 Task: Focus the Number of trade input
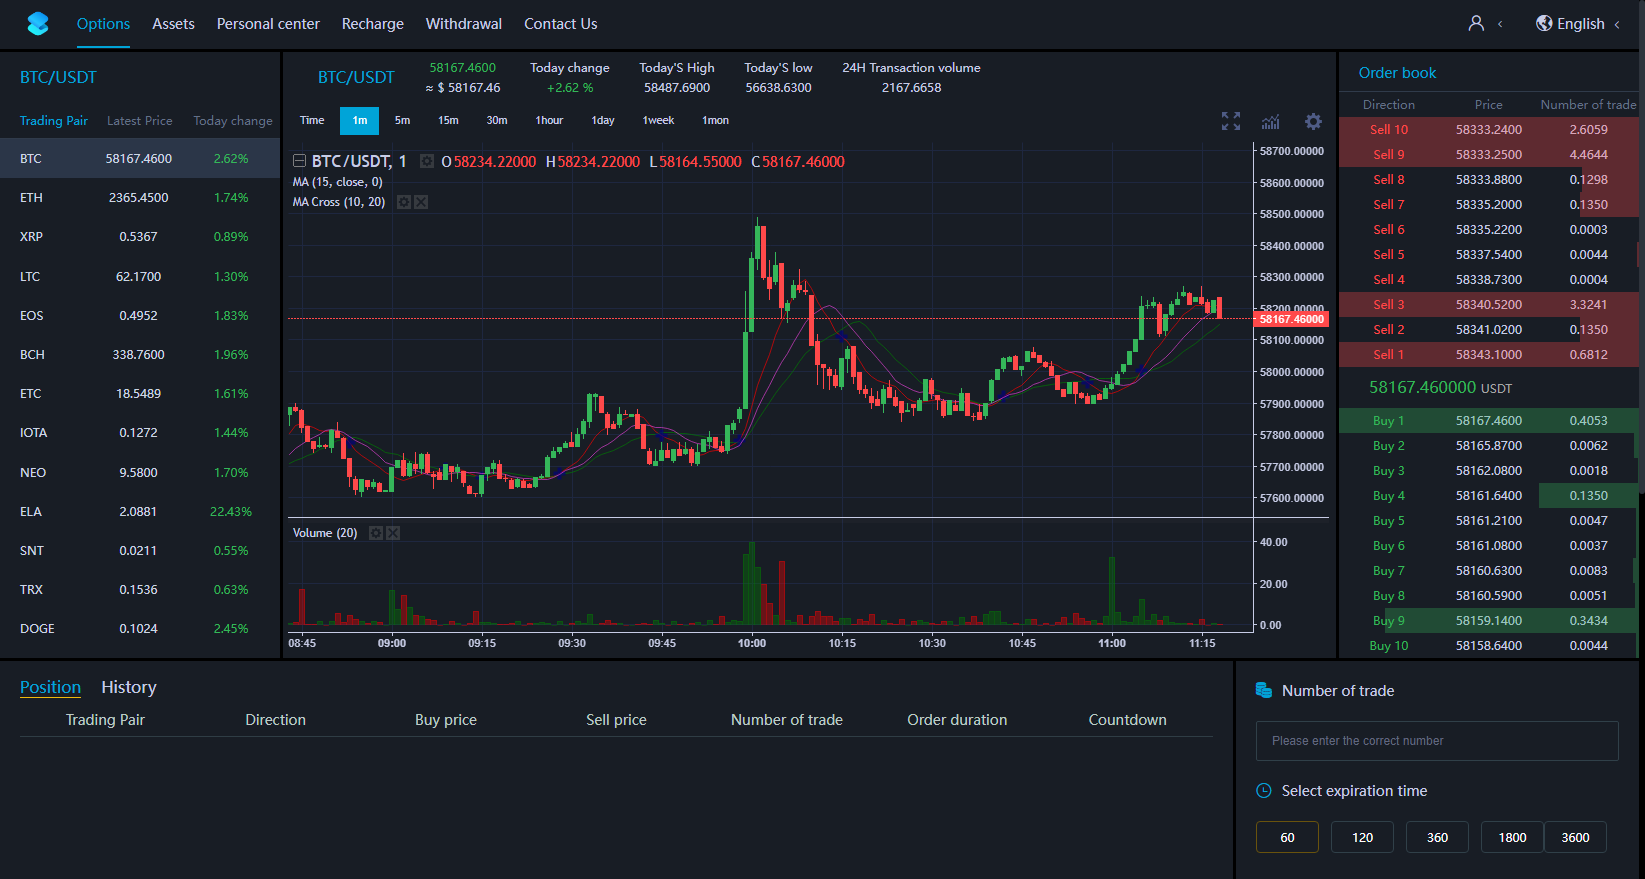coord(1437,741)
